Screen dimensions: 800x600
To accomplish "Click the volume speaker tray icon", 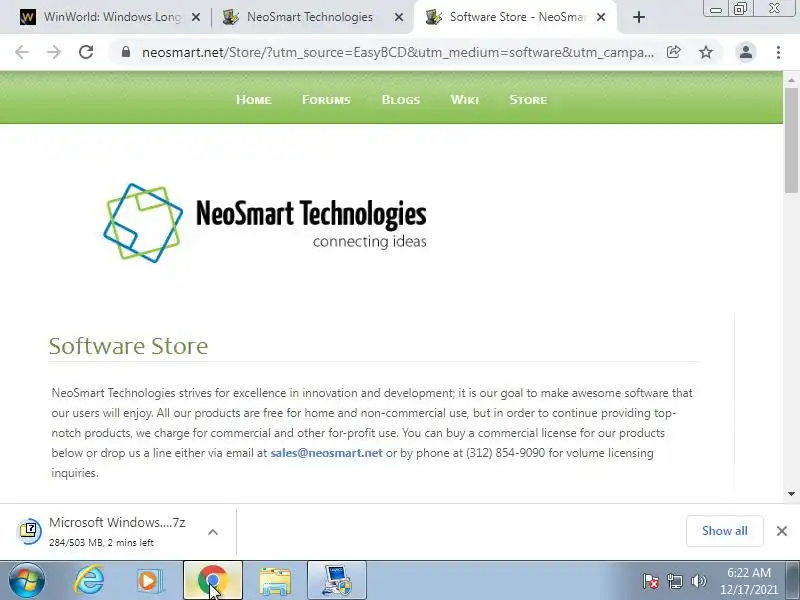I will [x=698, y=581].
